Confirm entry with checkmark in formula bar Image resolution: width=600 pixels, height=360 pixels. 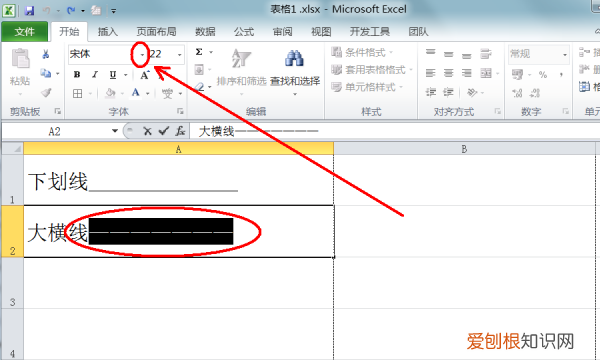pos(164,131)
